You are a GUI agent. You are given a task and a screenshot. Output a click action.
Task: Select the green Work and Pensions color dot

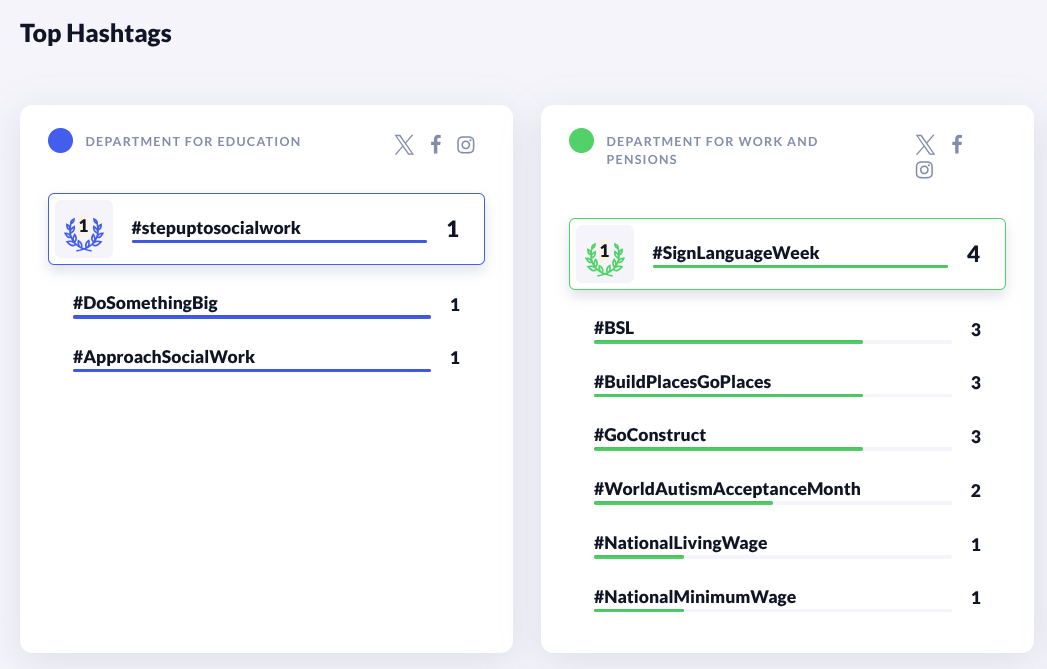pyautogui.click(x=581, y=141)
